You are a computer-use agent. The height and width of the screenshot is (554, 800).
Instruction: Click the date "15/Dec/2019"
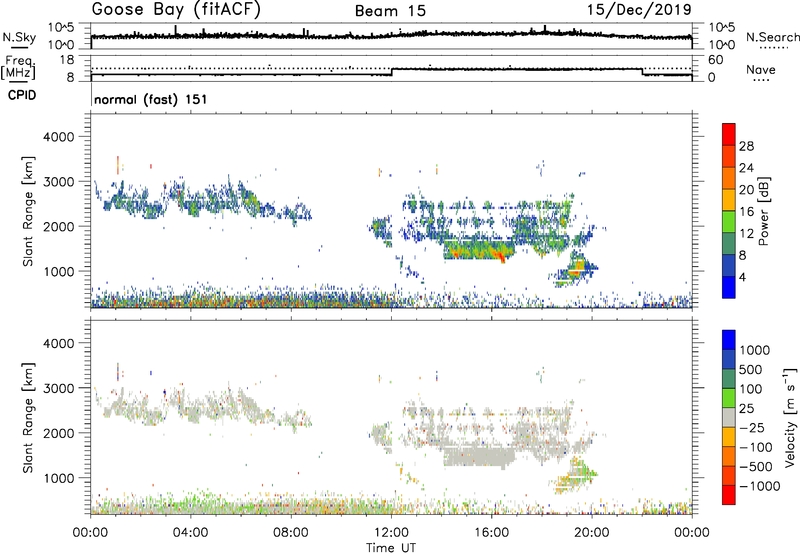pyautogui.click(x=639, y=9)
